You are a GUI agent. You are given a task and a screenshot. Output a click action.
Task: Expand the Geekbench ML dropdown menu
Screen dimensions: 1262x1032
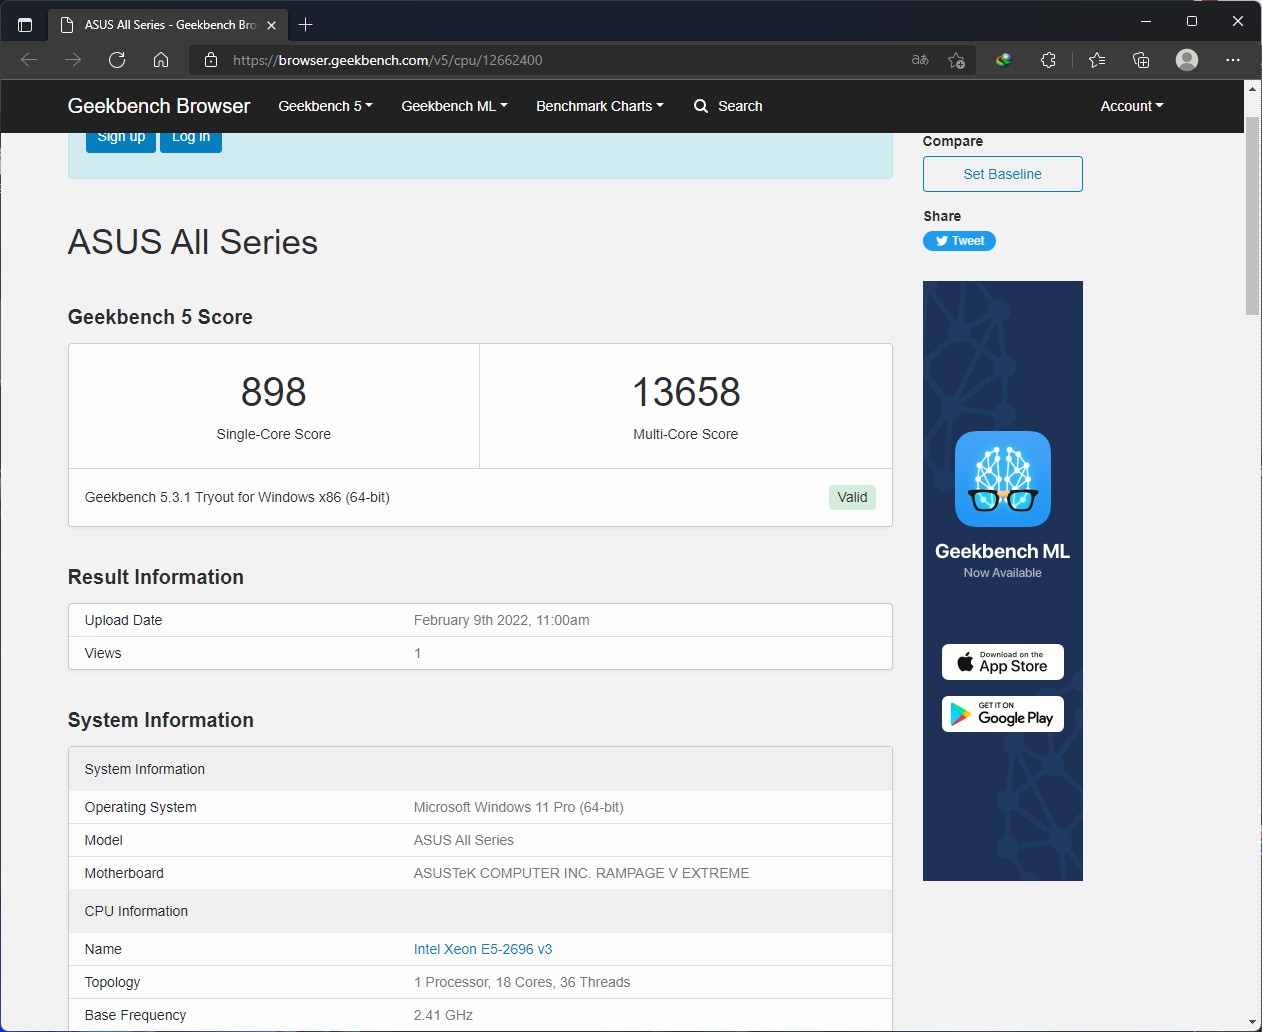[454, 106]
